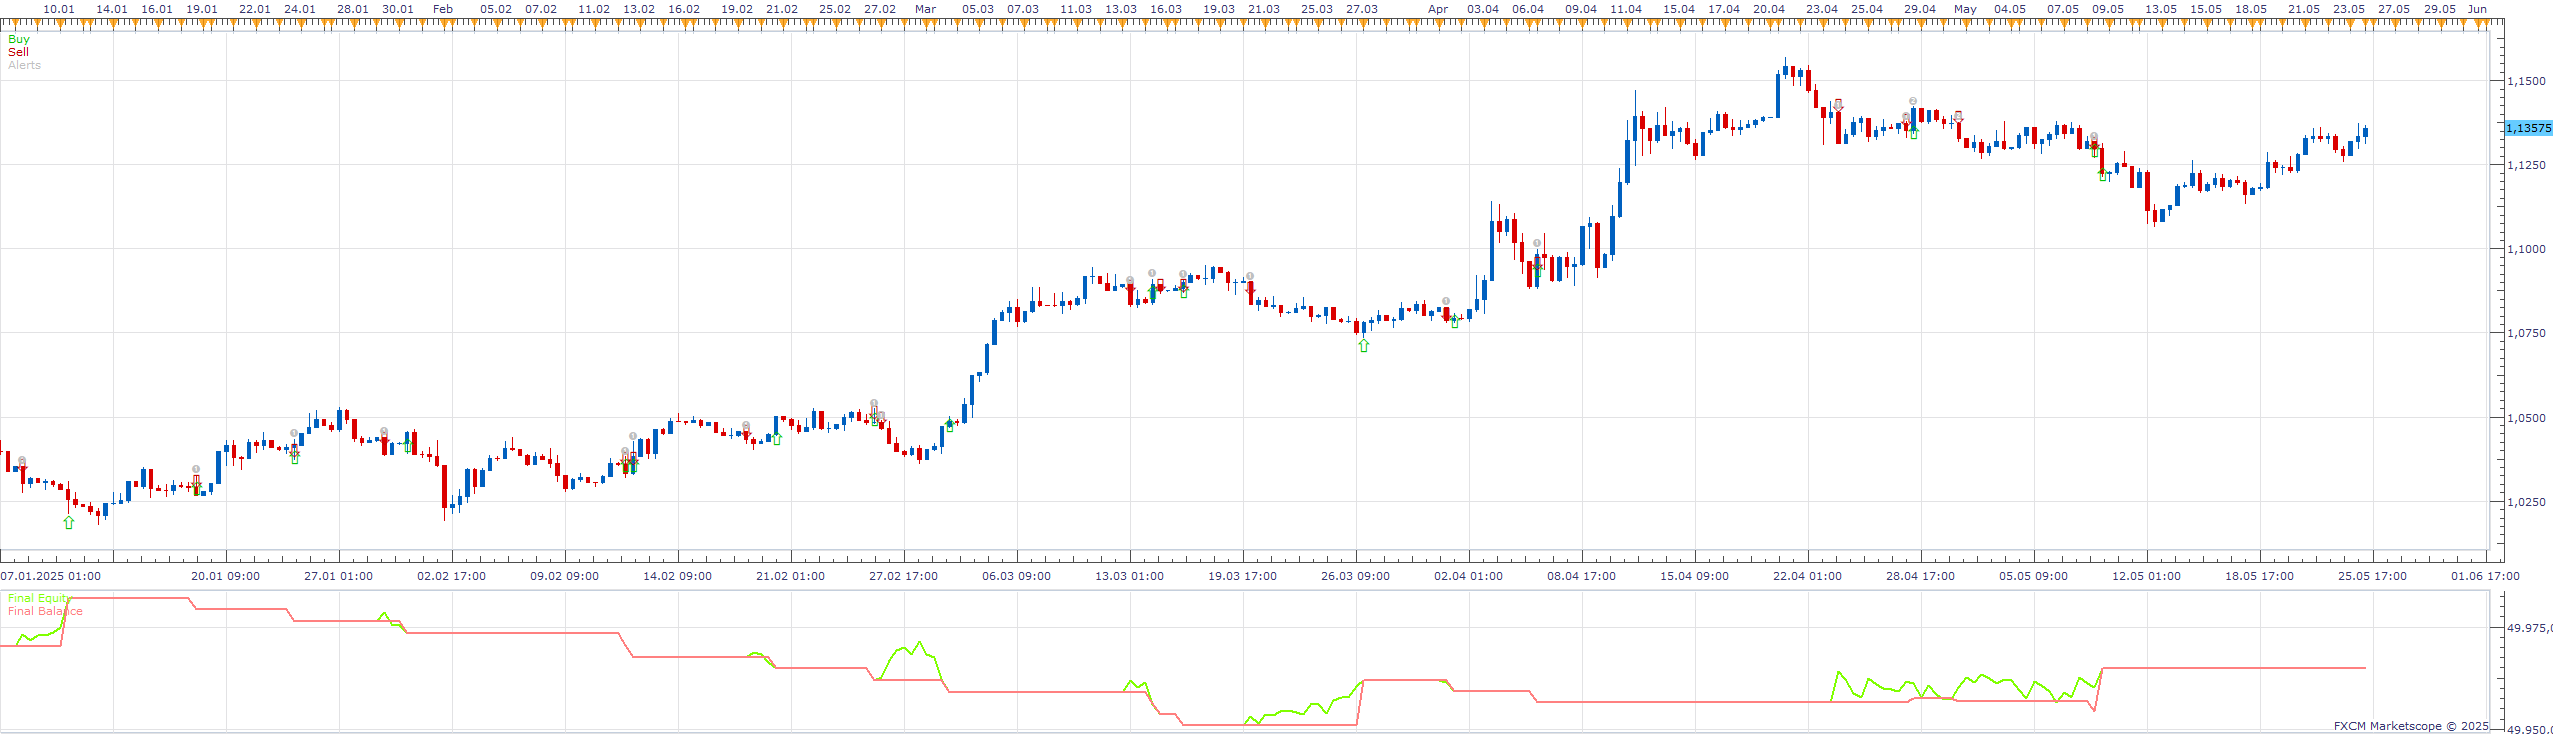Click the Mar label on the top axis
2555x734 pixels.
point(926,9)
